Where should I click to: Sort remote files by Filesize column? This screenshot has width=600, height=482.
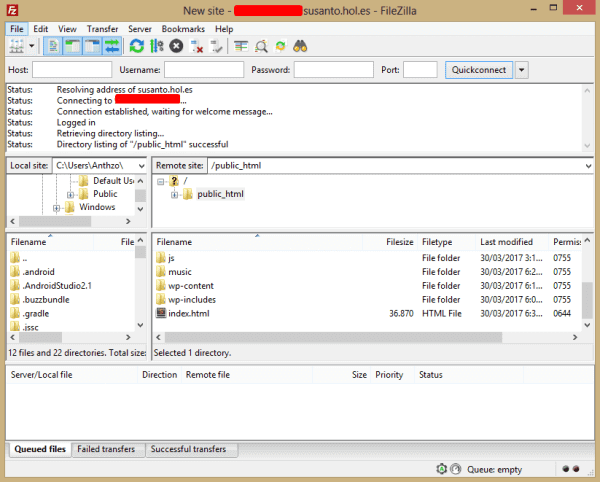click(x=390, y=242)
